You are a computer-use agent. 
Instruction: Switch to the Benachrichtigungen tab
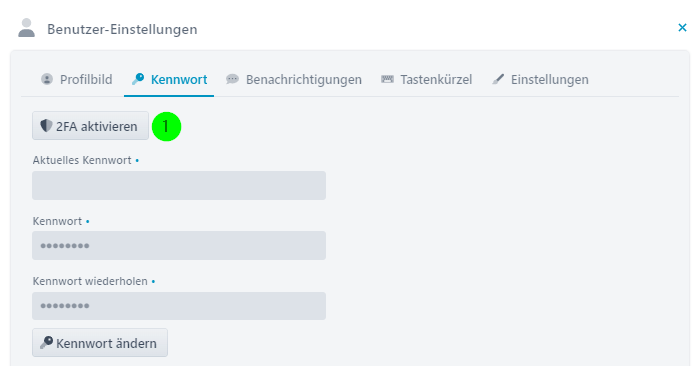(x=294, y=79)
